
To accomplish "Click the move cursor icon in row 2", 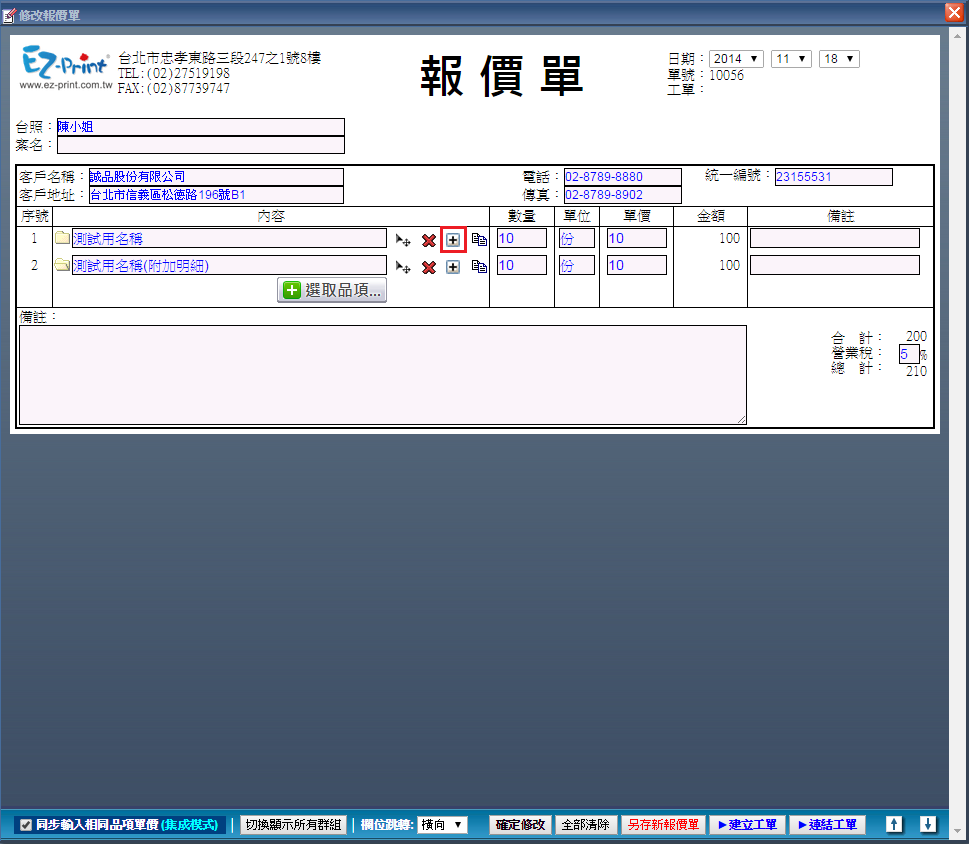I will pos(403,267).
